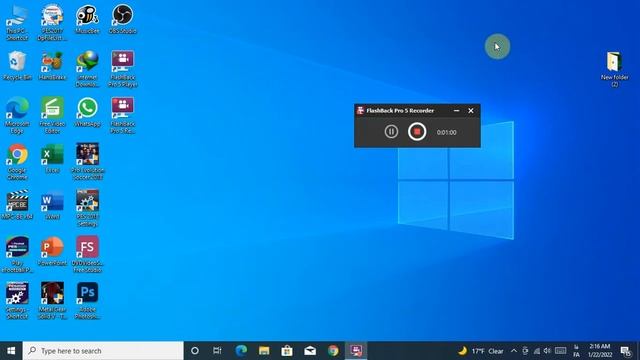The image size is (640, 360).
Task: Click the Show desktop strip at the taskbar's right end
Action: [x=638, y=351]
